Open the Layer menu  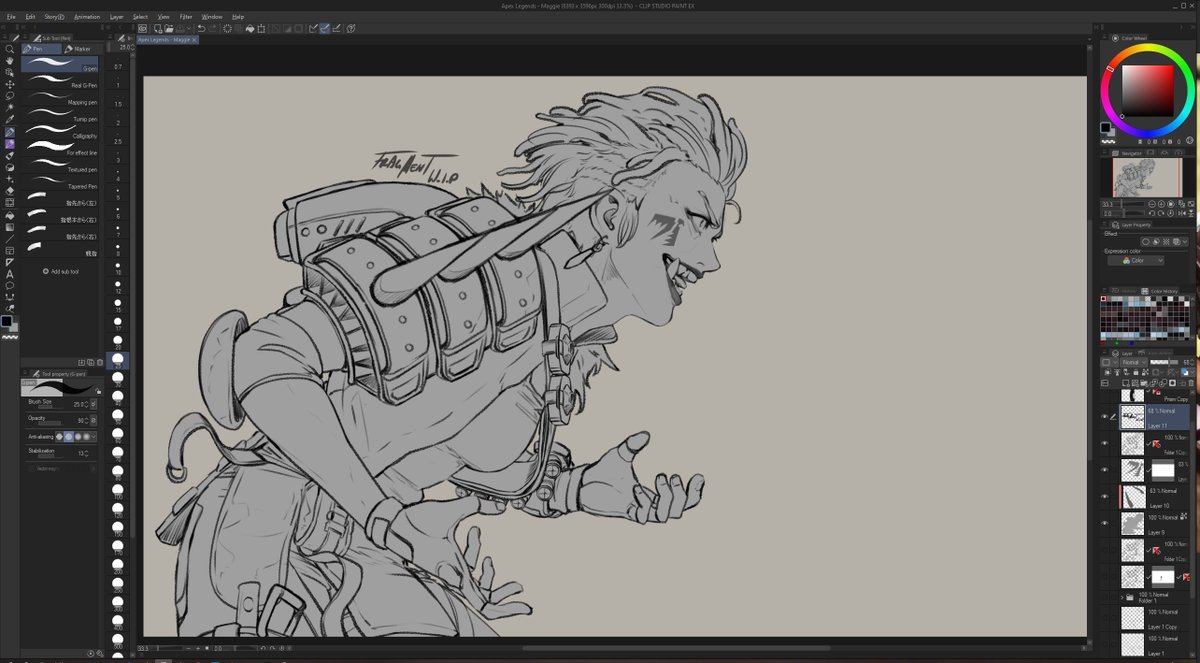tap(117, 17)
